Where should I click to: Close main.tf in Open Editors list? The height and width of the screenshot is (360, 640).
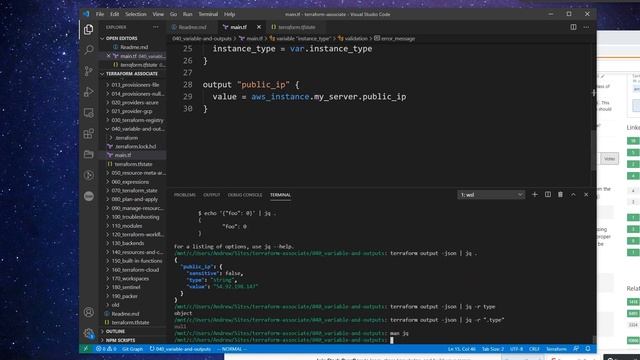109,56
